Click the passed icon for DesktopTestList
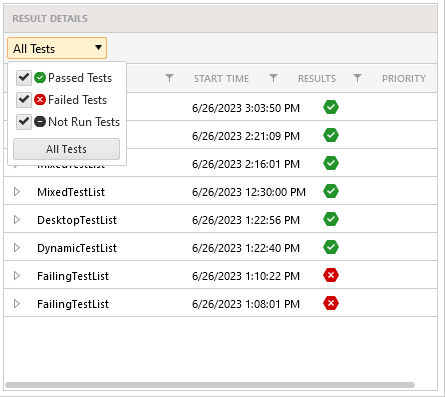Image resolution: width=445 pixels, height=397 pixels. [331, 219]
